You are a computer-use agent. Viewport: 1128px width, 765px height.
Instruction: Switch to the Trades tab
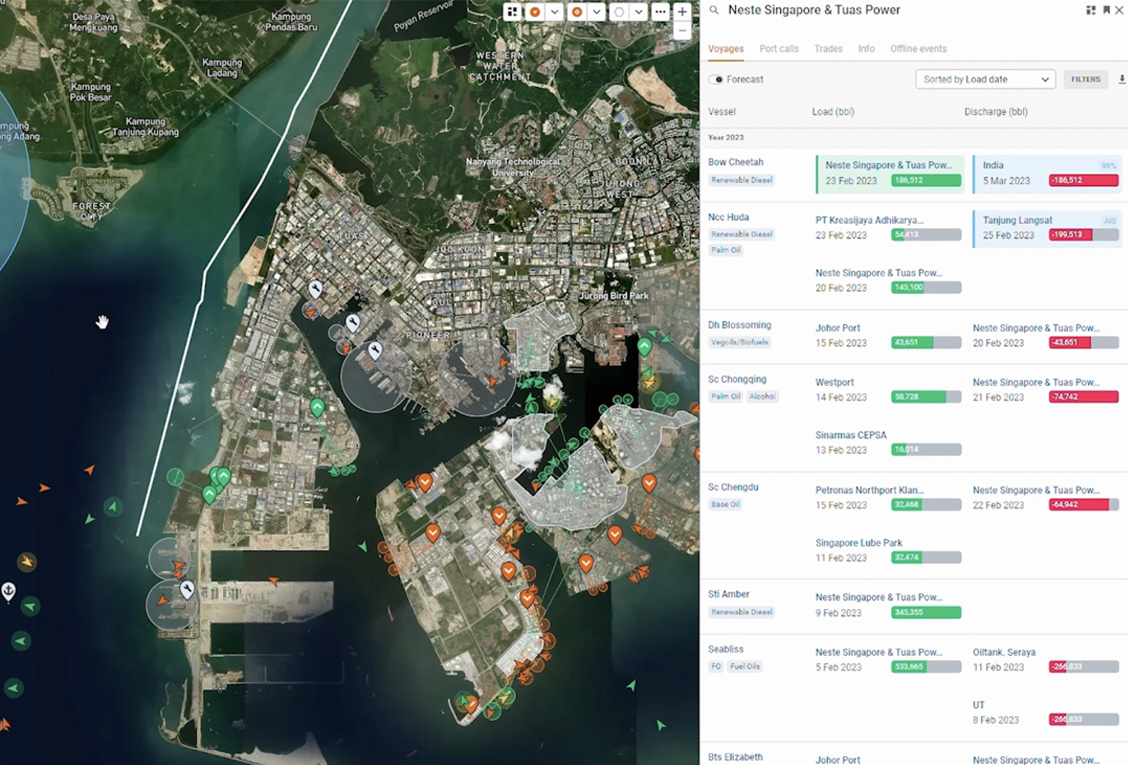828,49
